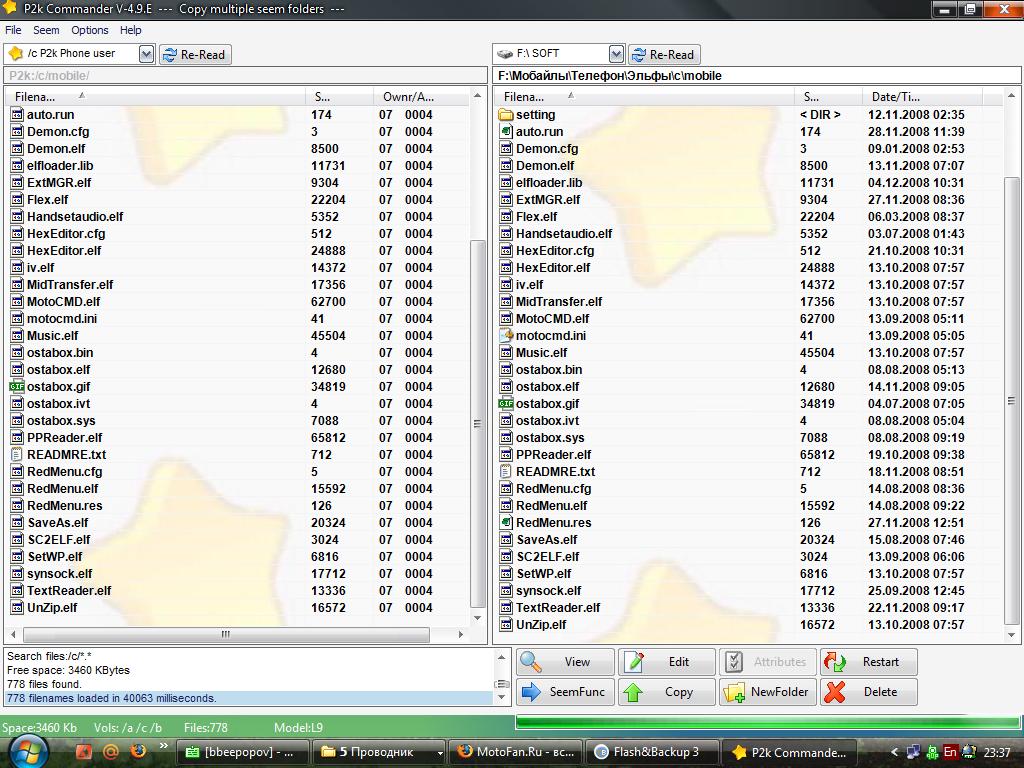
Task: Expand the quick launch overflow chevron
Action: [163, 745]
